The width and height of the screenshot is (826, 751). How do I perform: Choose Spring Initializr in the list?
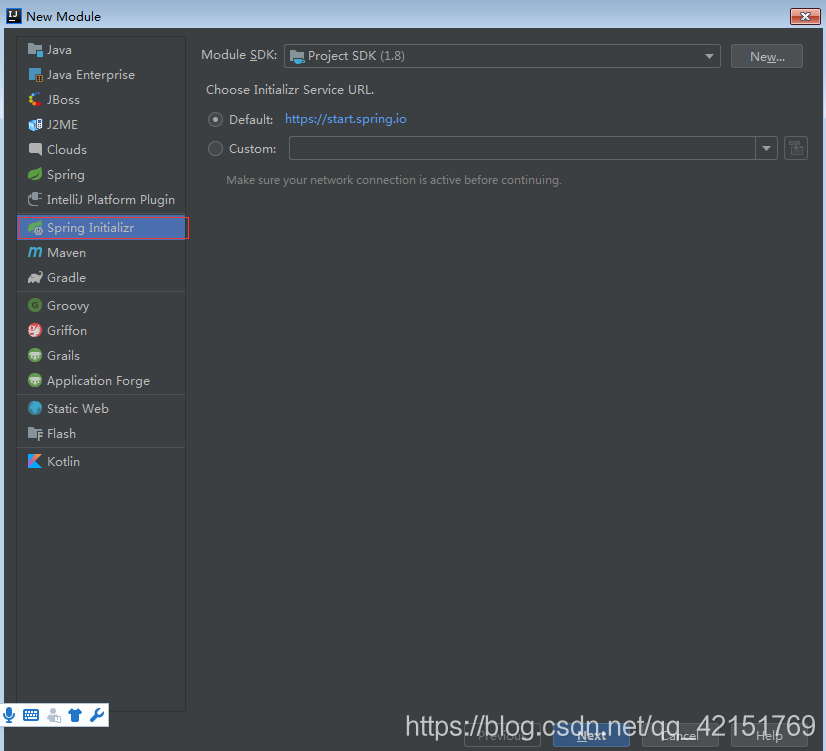tap(101, 228)
